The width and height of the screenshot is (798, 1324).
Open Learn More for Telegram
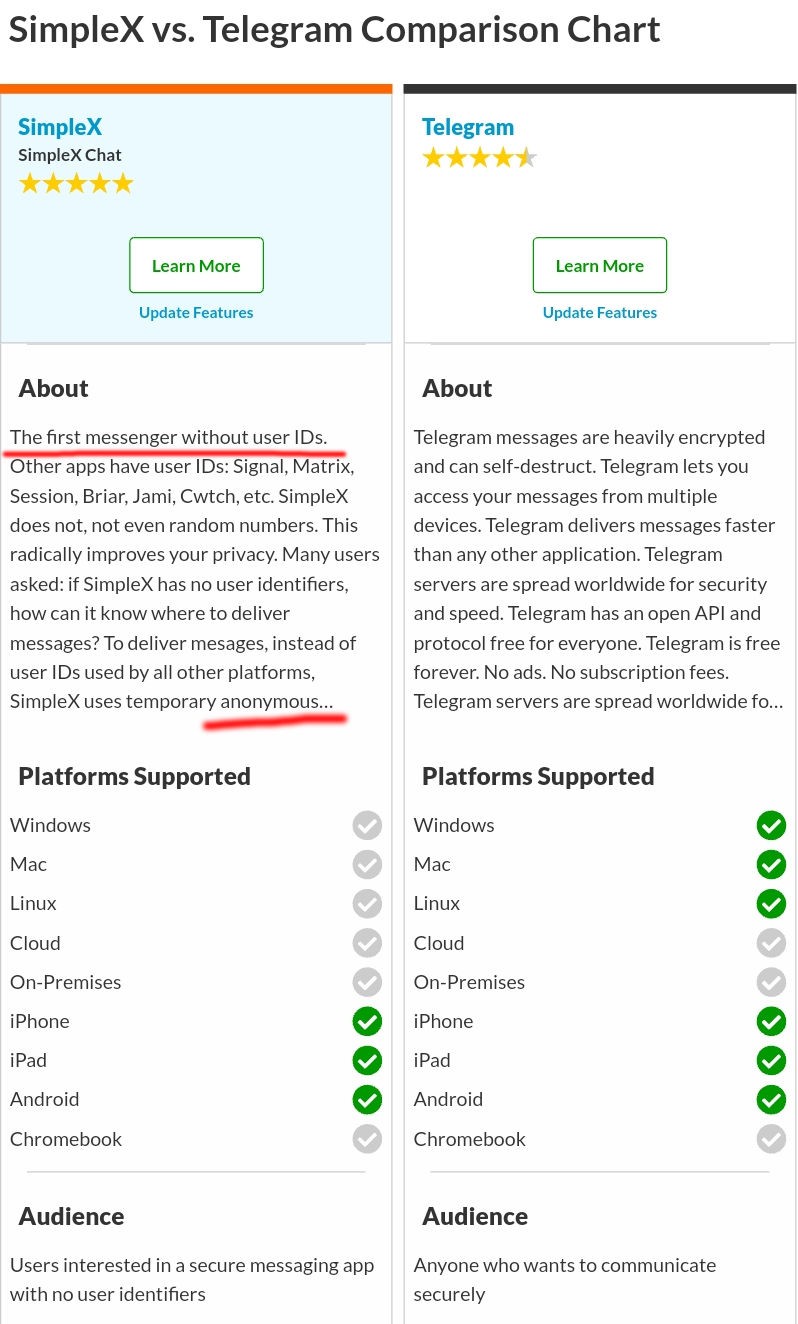[x=600, y=265]
